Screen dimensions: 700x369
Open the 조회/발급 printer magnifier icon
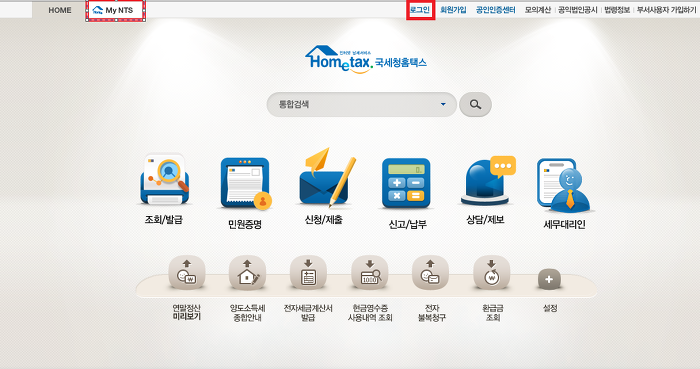click(x=164, y=178)
